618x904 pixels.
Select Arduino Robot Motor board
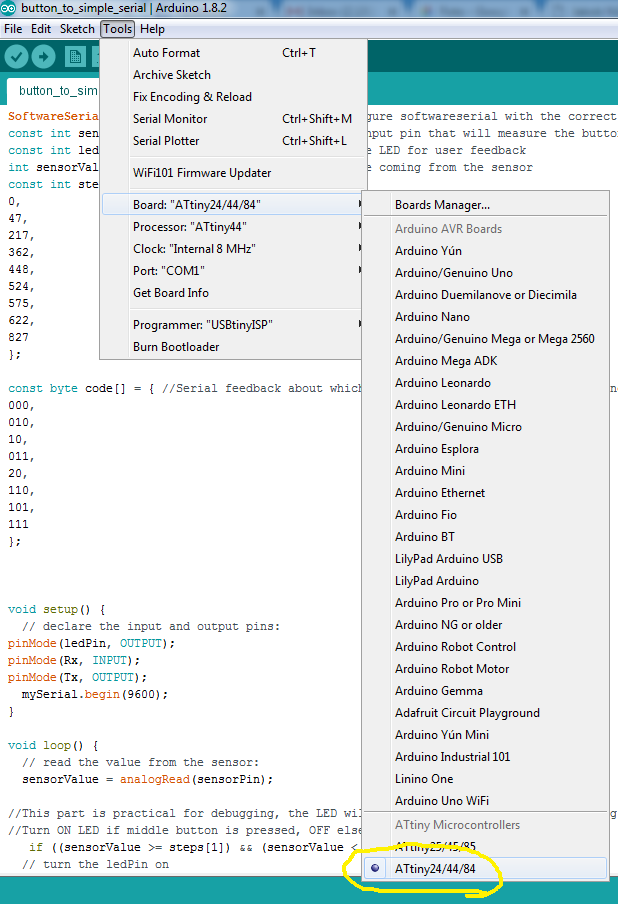(484, 668)
